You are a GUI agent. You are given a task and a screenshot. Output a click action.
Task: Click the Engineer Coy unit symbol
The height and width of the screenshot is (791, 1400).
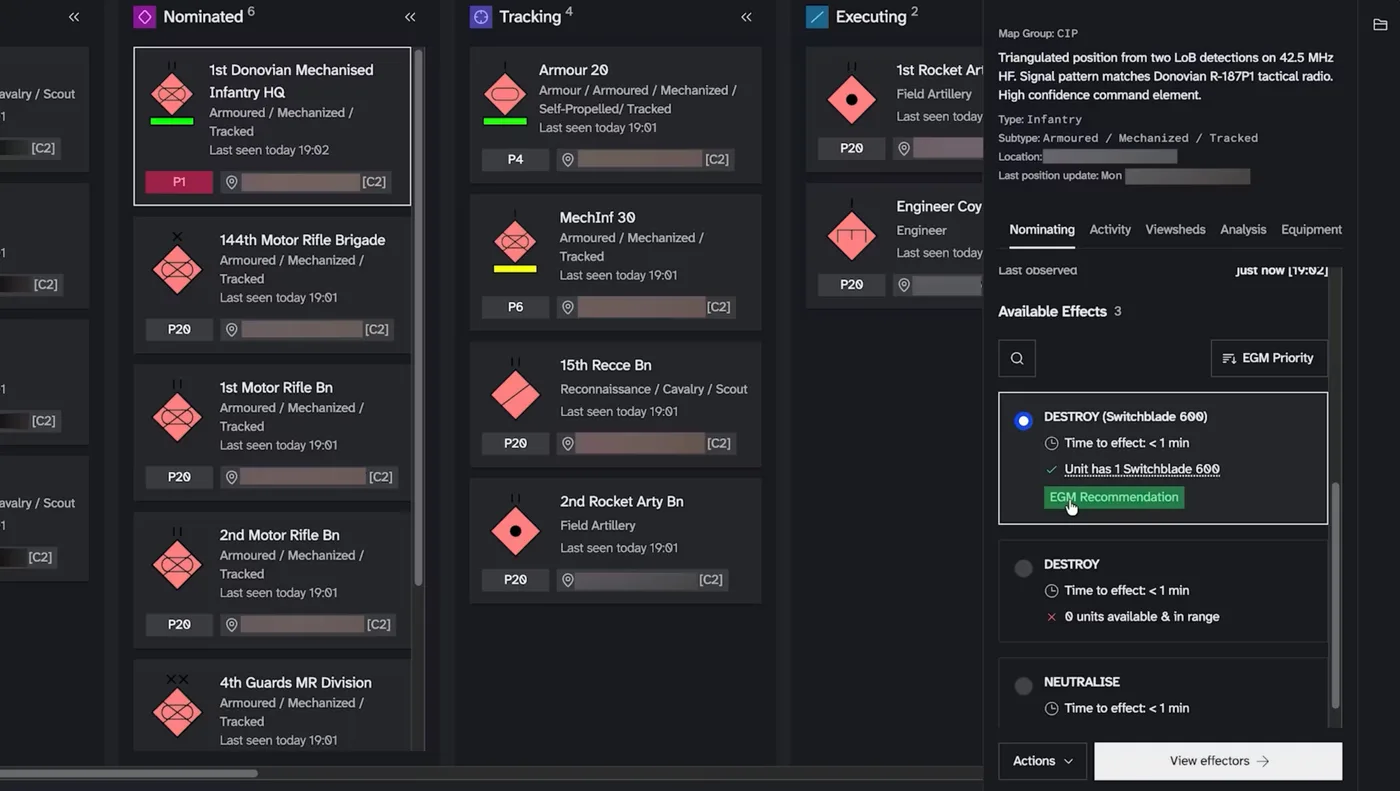click(x=852, y=232)
